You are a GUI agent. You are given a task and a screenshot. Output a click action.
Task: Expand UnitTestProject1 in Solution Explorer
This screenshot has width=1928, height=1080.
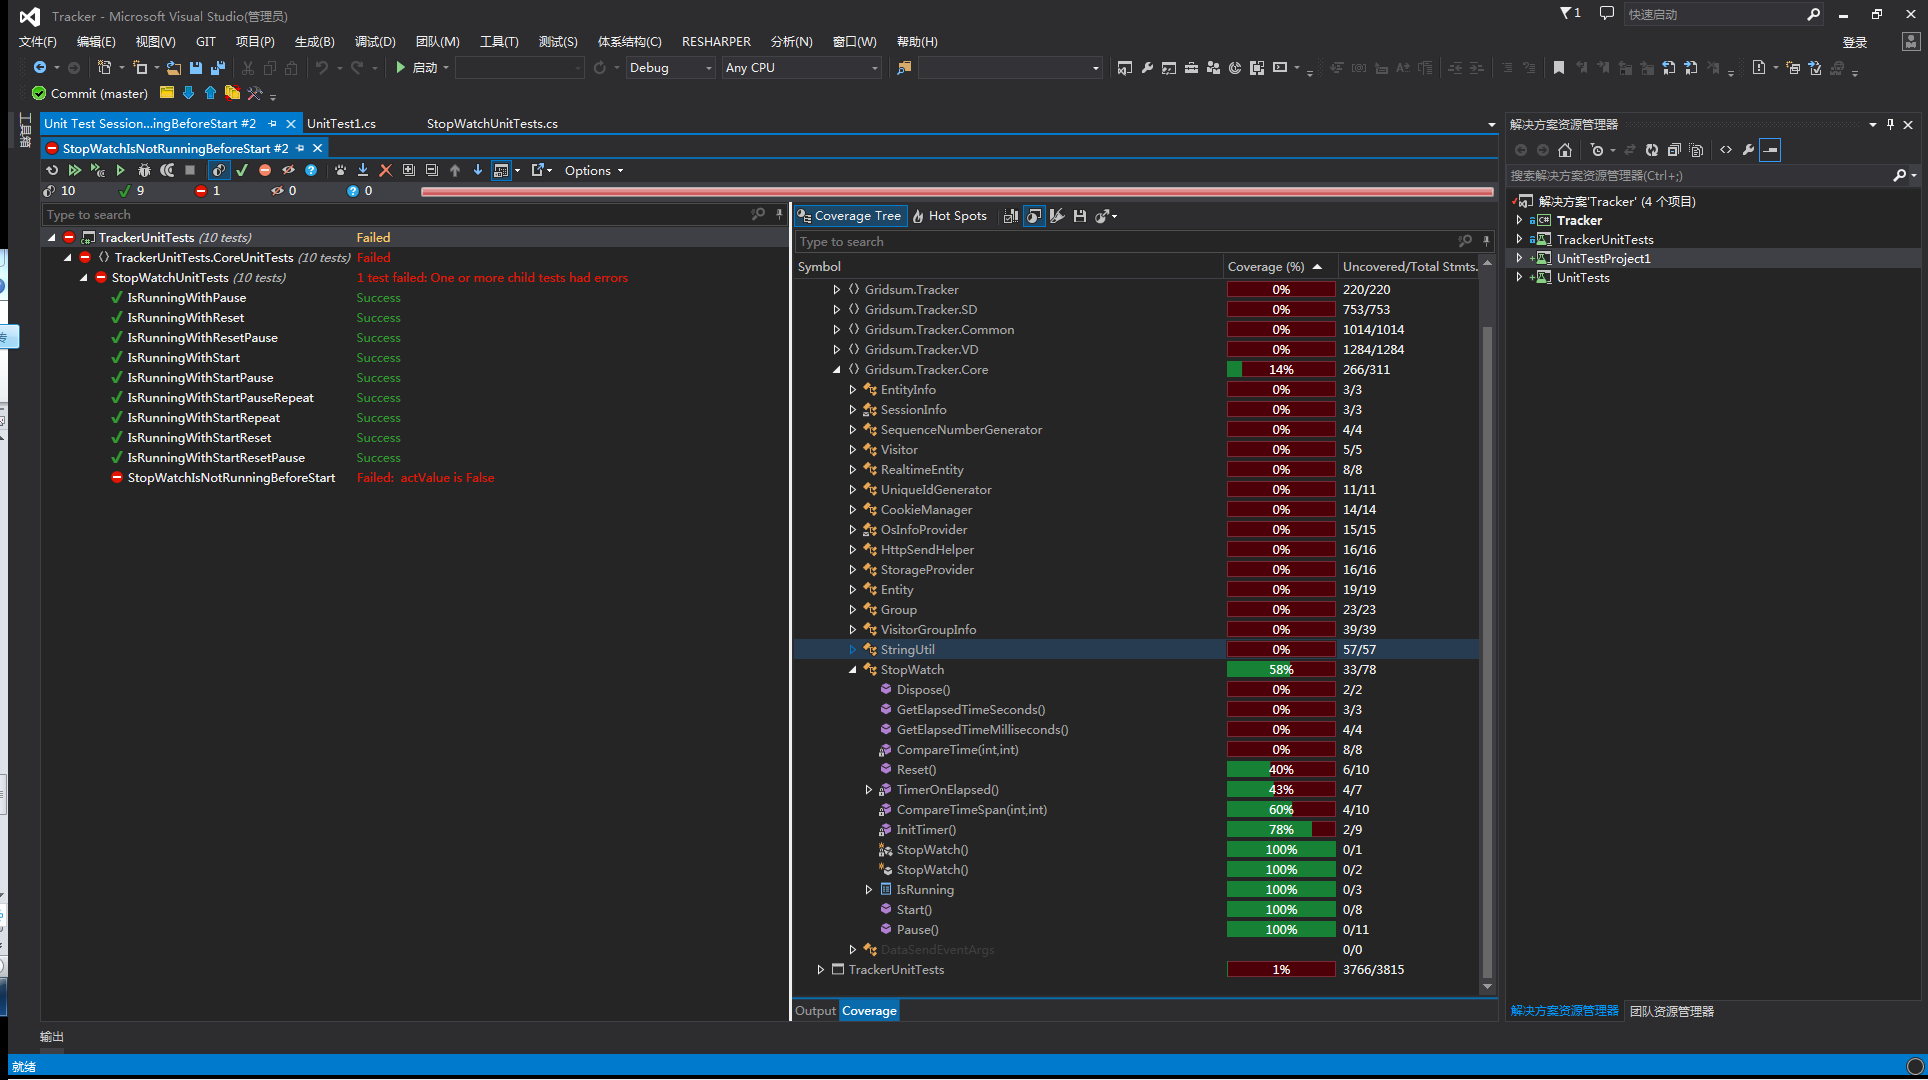pyautogui.click(x=1520, y=258)
